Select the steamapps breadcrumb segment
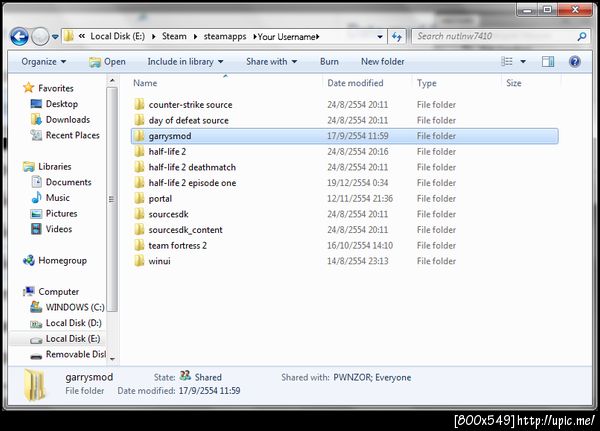Image resolution: width=600 pixels, height=431 pixels. (x=225, y=36)
